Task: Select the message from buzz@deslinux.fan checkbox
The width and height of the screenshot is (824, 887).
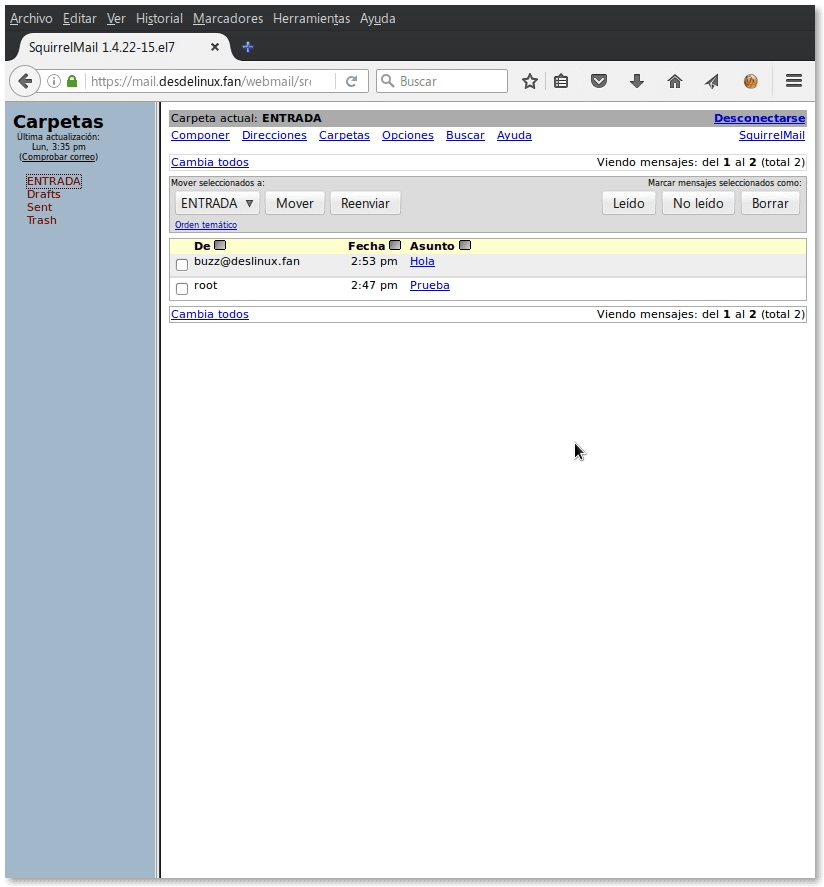Action: click(182, 264)
